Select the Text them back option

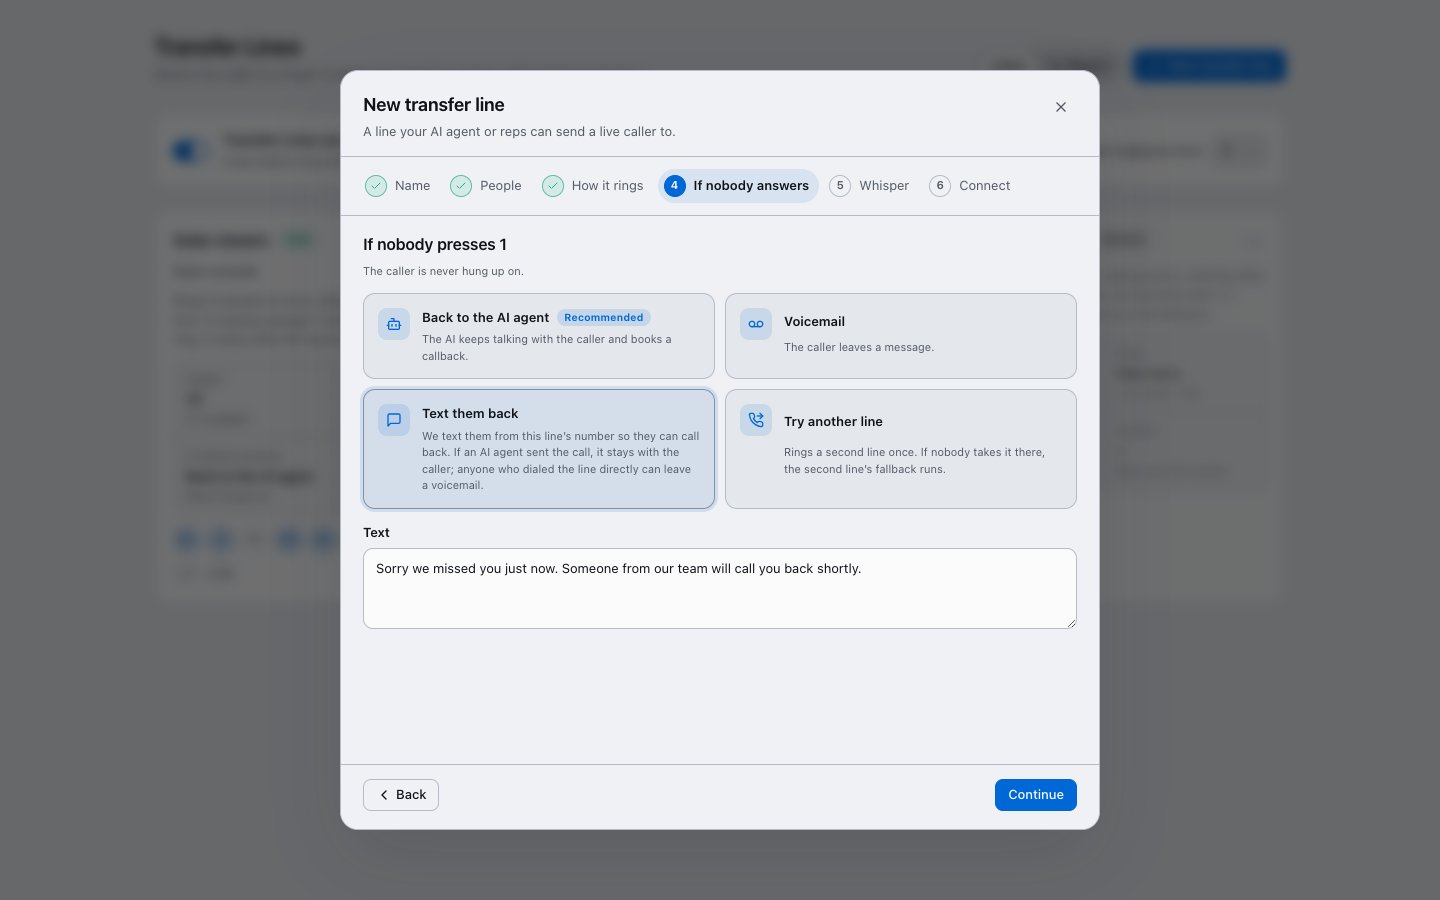pos(539,449)
